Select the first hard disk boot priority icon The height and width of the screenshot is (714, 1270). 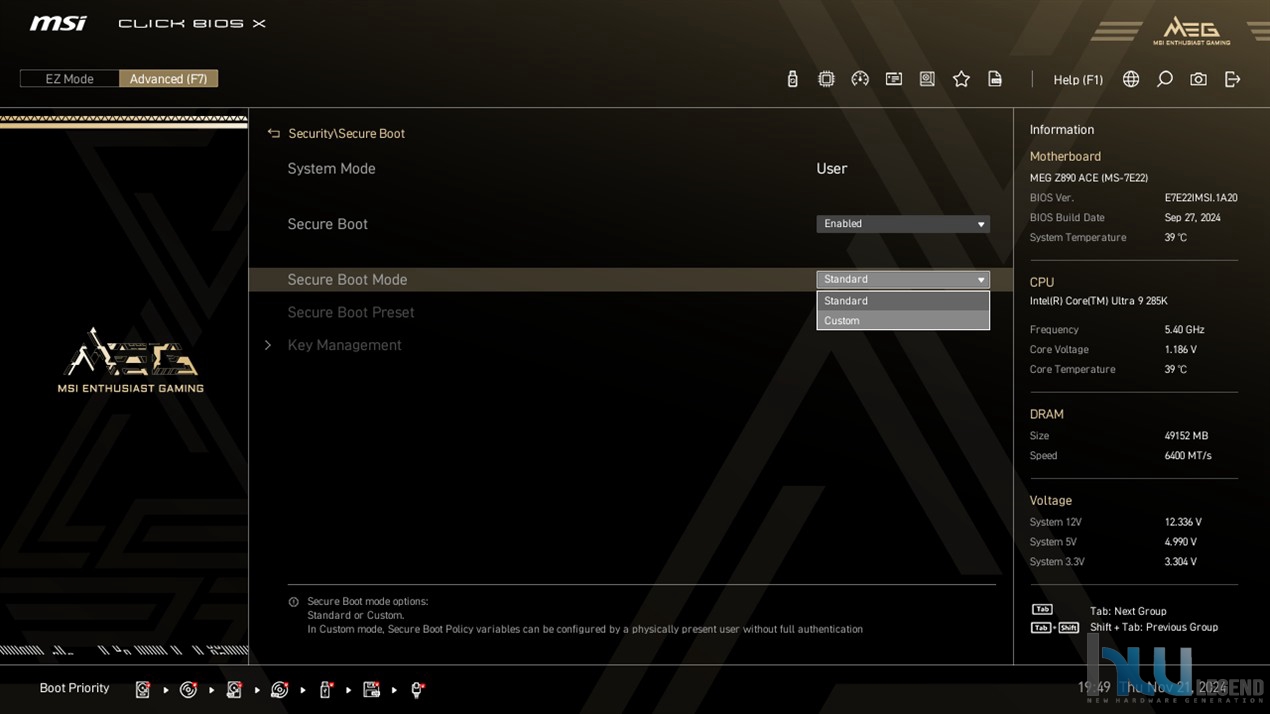pos(143,689)
